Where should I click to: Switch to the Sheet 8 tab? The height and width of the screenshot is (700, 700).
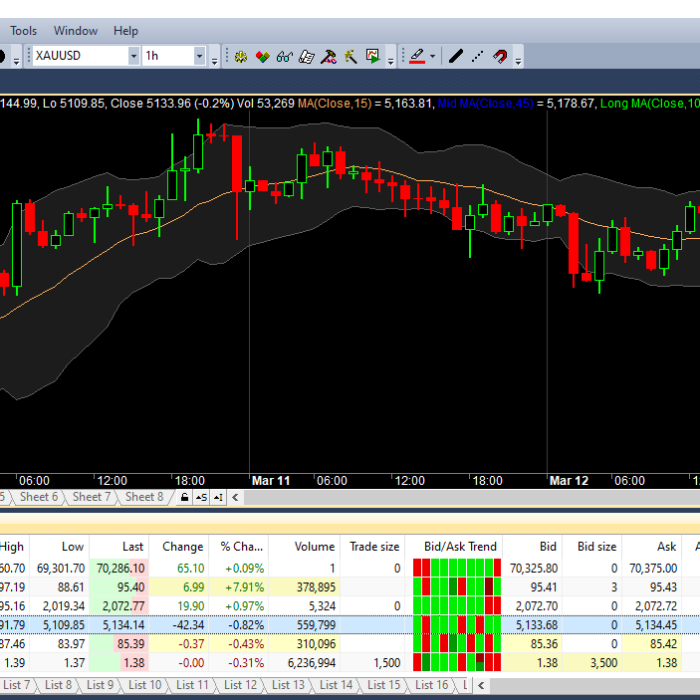pyautogui.click(x=144, y=497)
